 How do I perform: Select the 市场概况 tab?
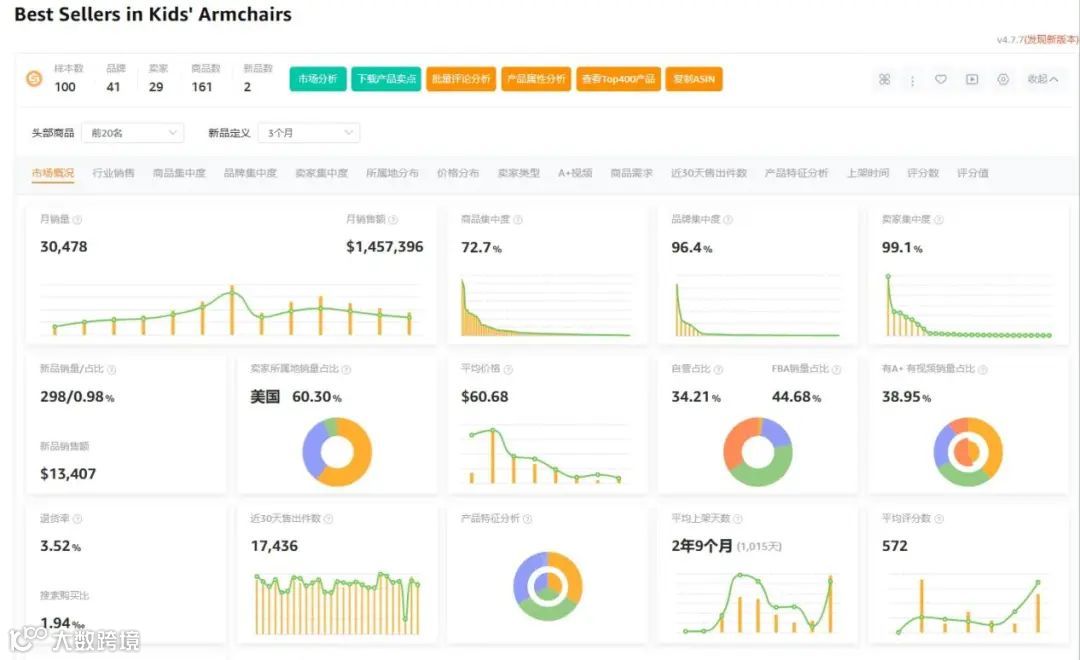(53, 173)
